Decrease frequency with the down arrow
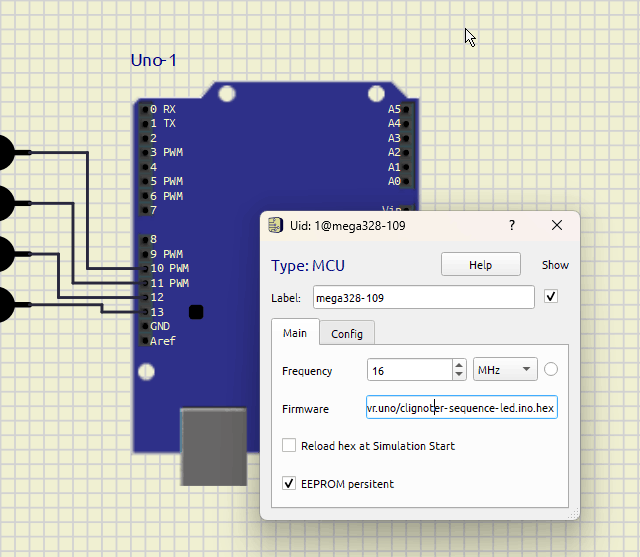Viewport: 640px width, 557px height. (459, 375)
